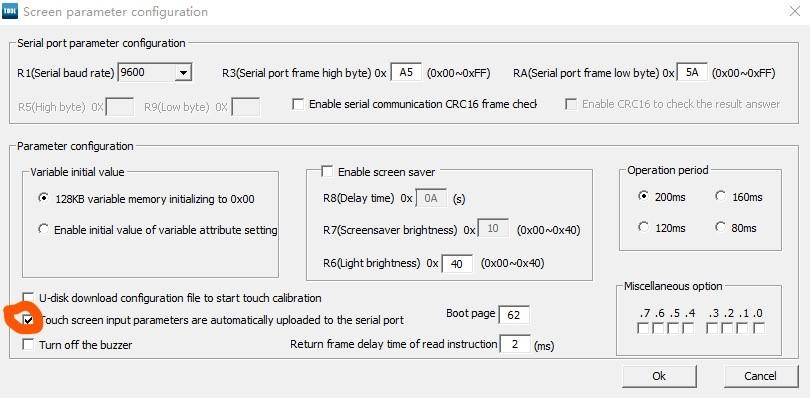The image size is (810, 398).
Task: Click the R3 serial frame high byte field
Action: tap(406, 73)
